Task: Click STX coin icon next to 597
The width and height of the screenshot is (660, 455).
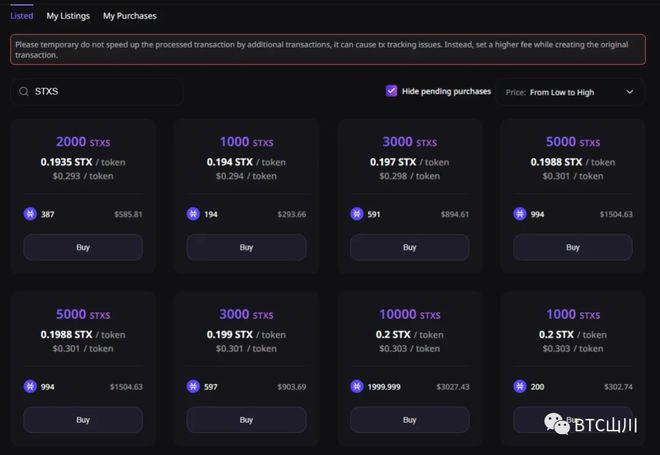Action: coord(193,386)
